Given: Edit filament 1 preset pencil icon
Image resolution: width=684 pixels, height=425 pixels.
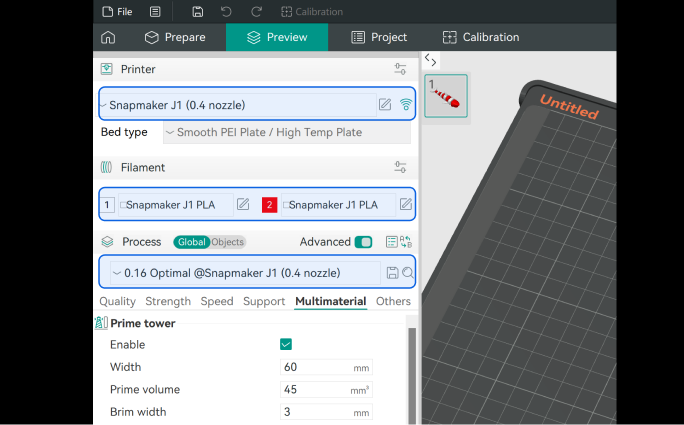Looking at the screenshot, I should pyautogui.click(x=243, y=204).
